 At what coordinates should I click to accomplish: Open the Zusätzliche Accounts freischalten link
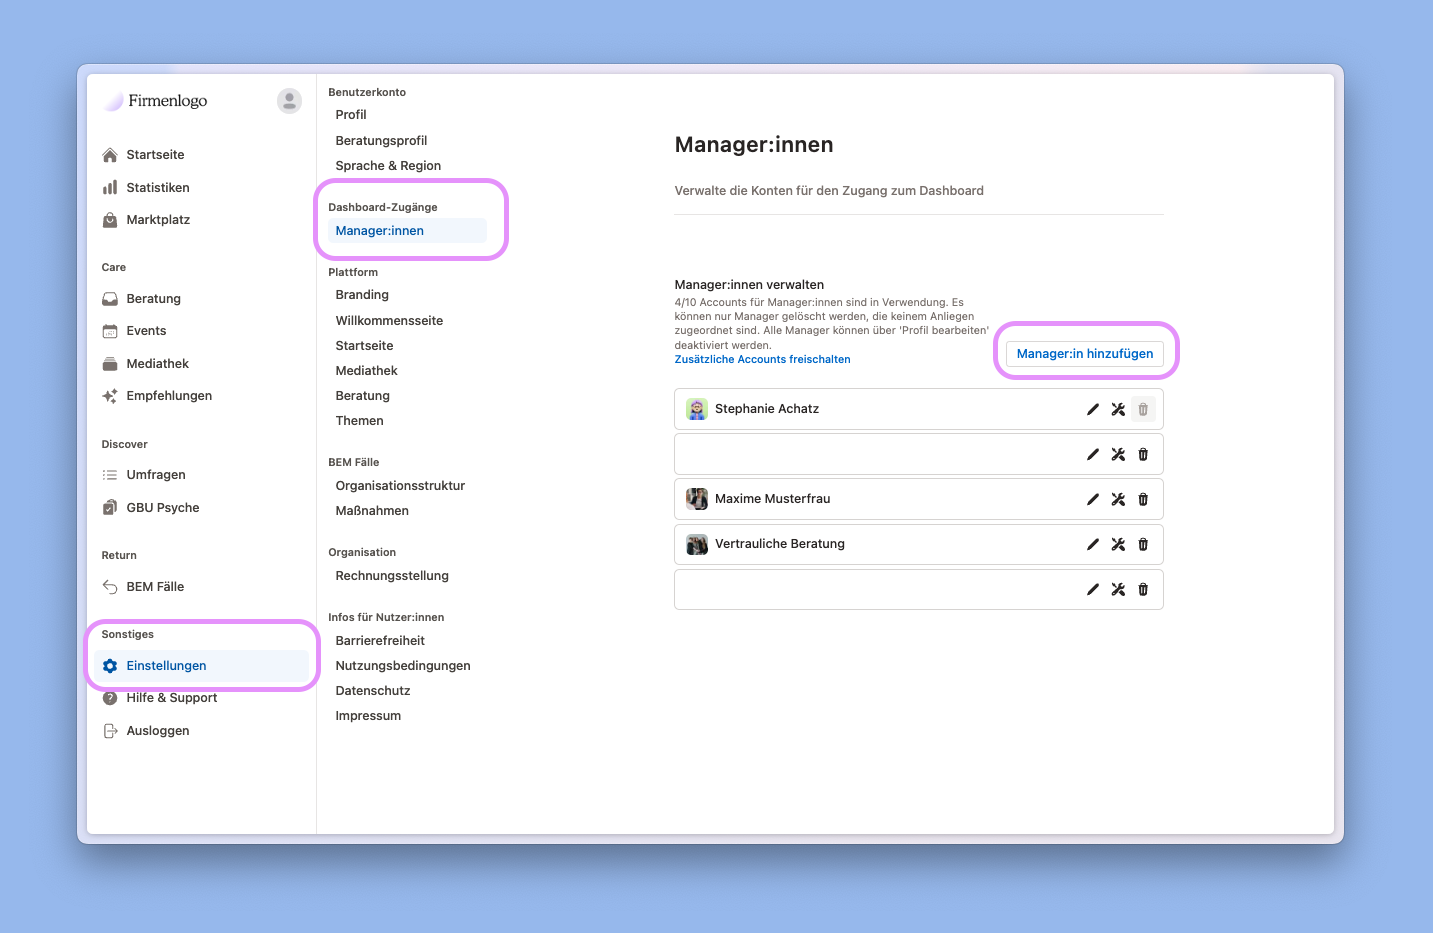click(x=763, y=359)
